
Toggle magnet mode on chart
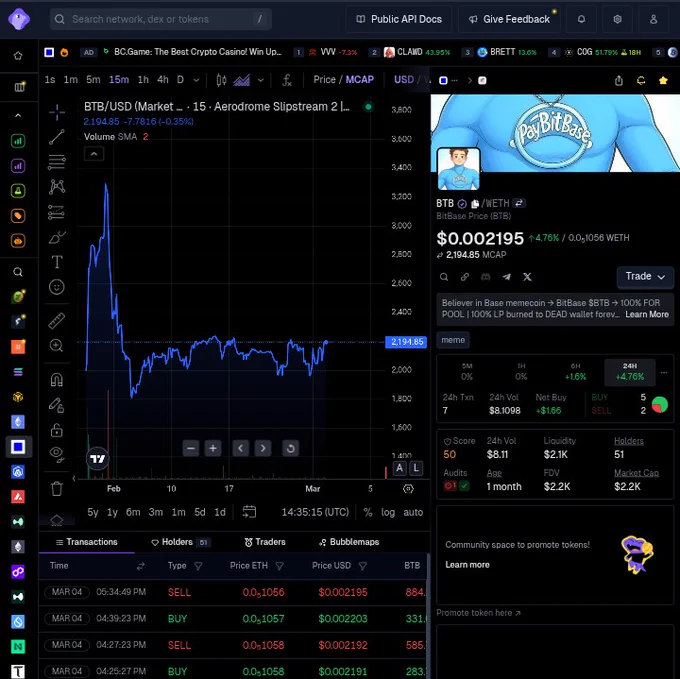tap(57, 380)
